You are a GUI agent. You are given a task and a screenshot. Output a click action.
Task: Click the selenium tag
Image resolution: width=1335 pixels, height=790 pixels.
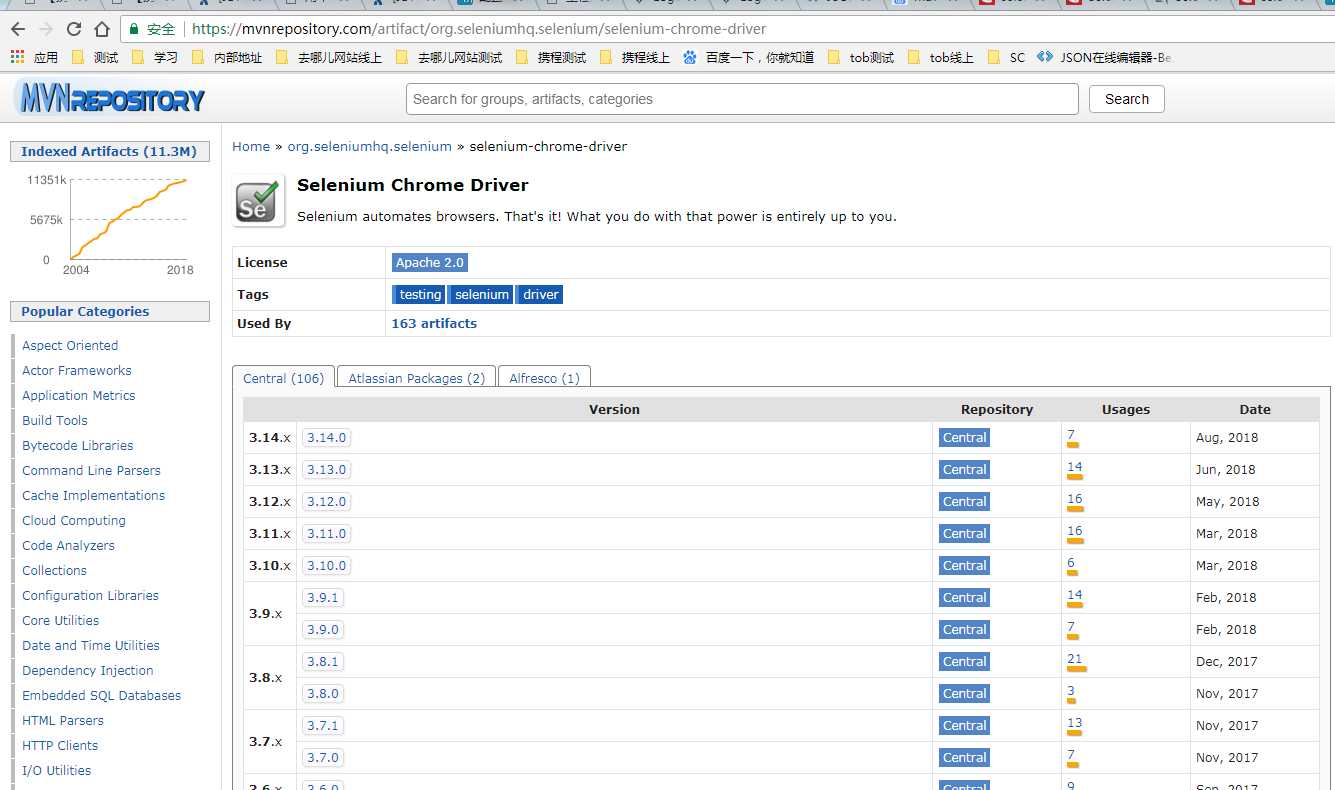[482, 294]
